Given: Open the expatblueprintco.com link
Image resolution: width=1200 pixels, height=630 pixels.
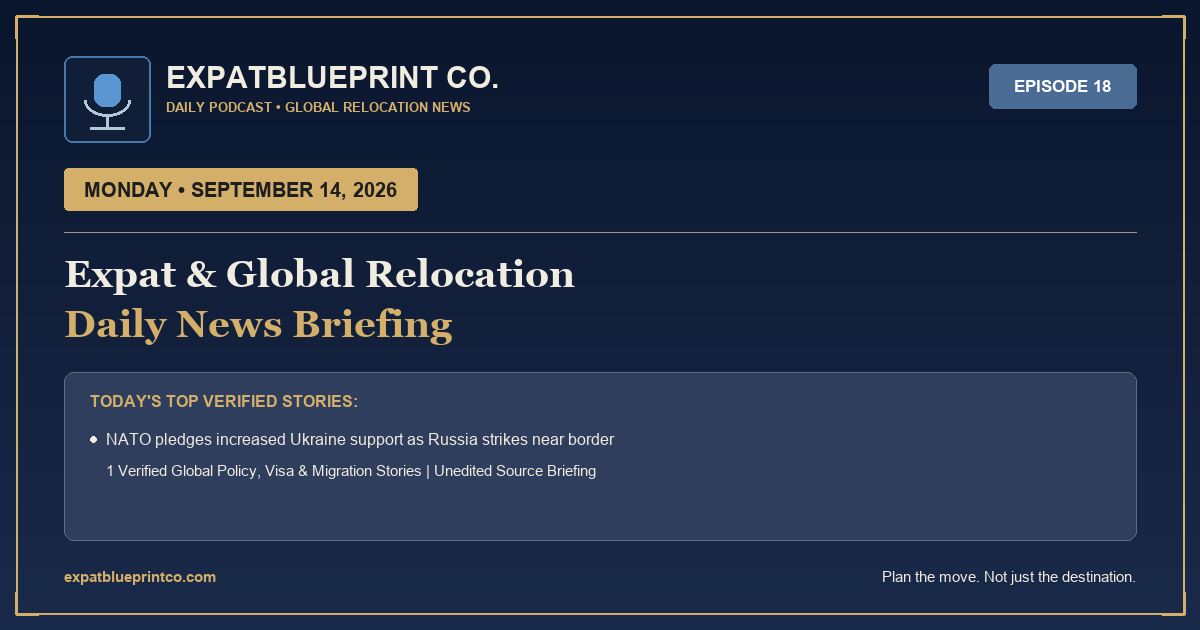Looking at the screenshot, I should 140,577.
